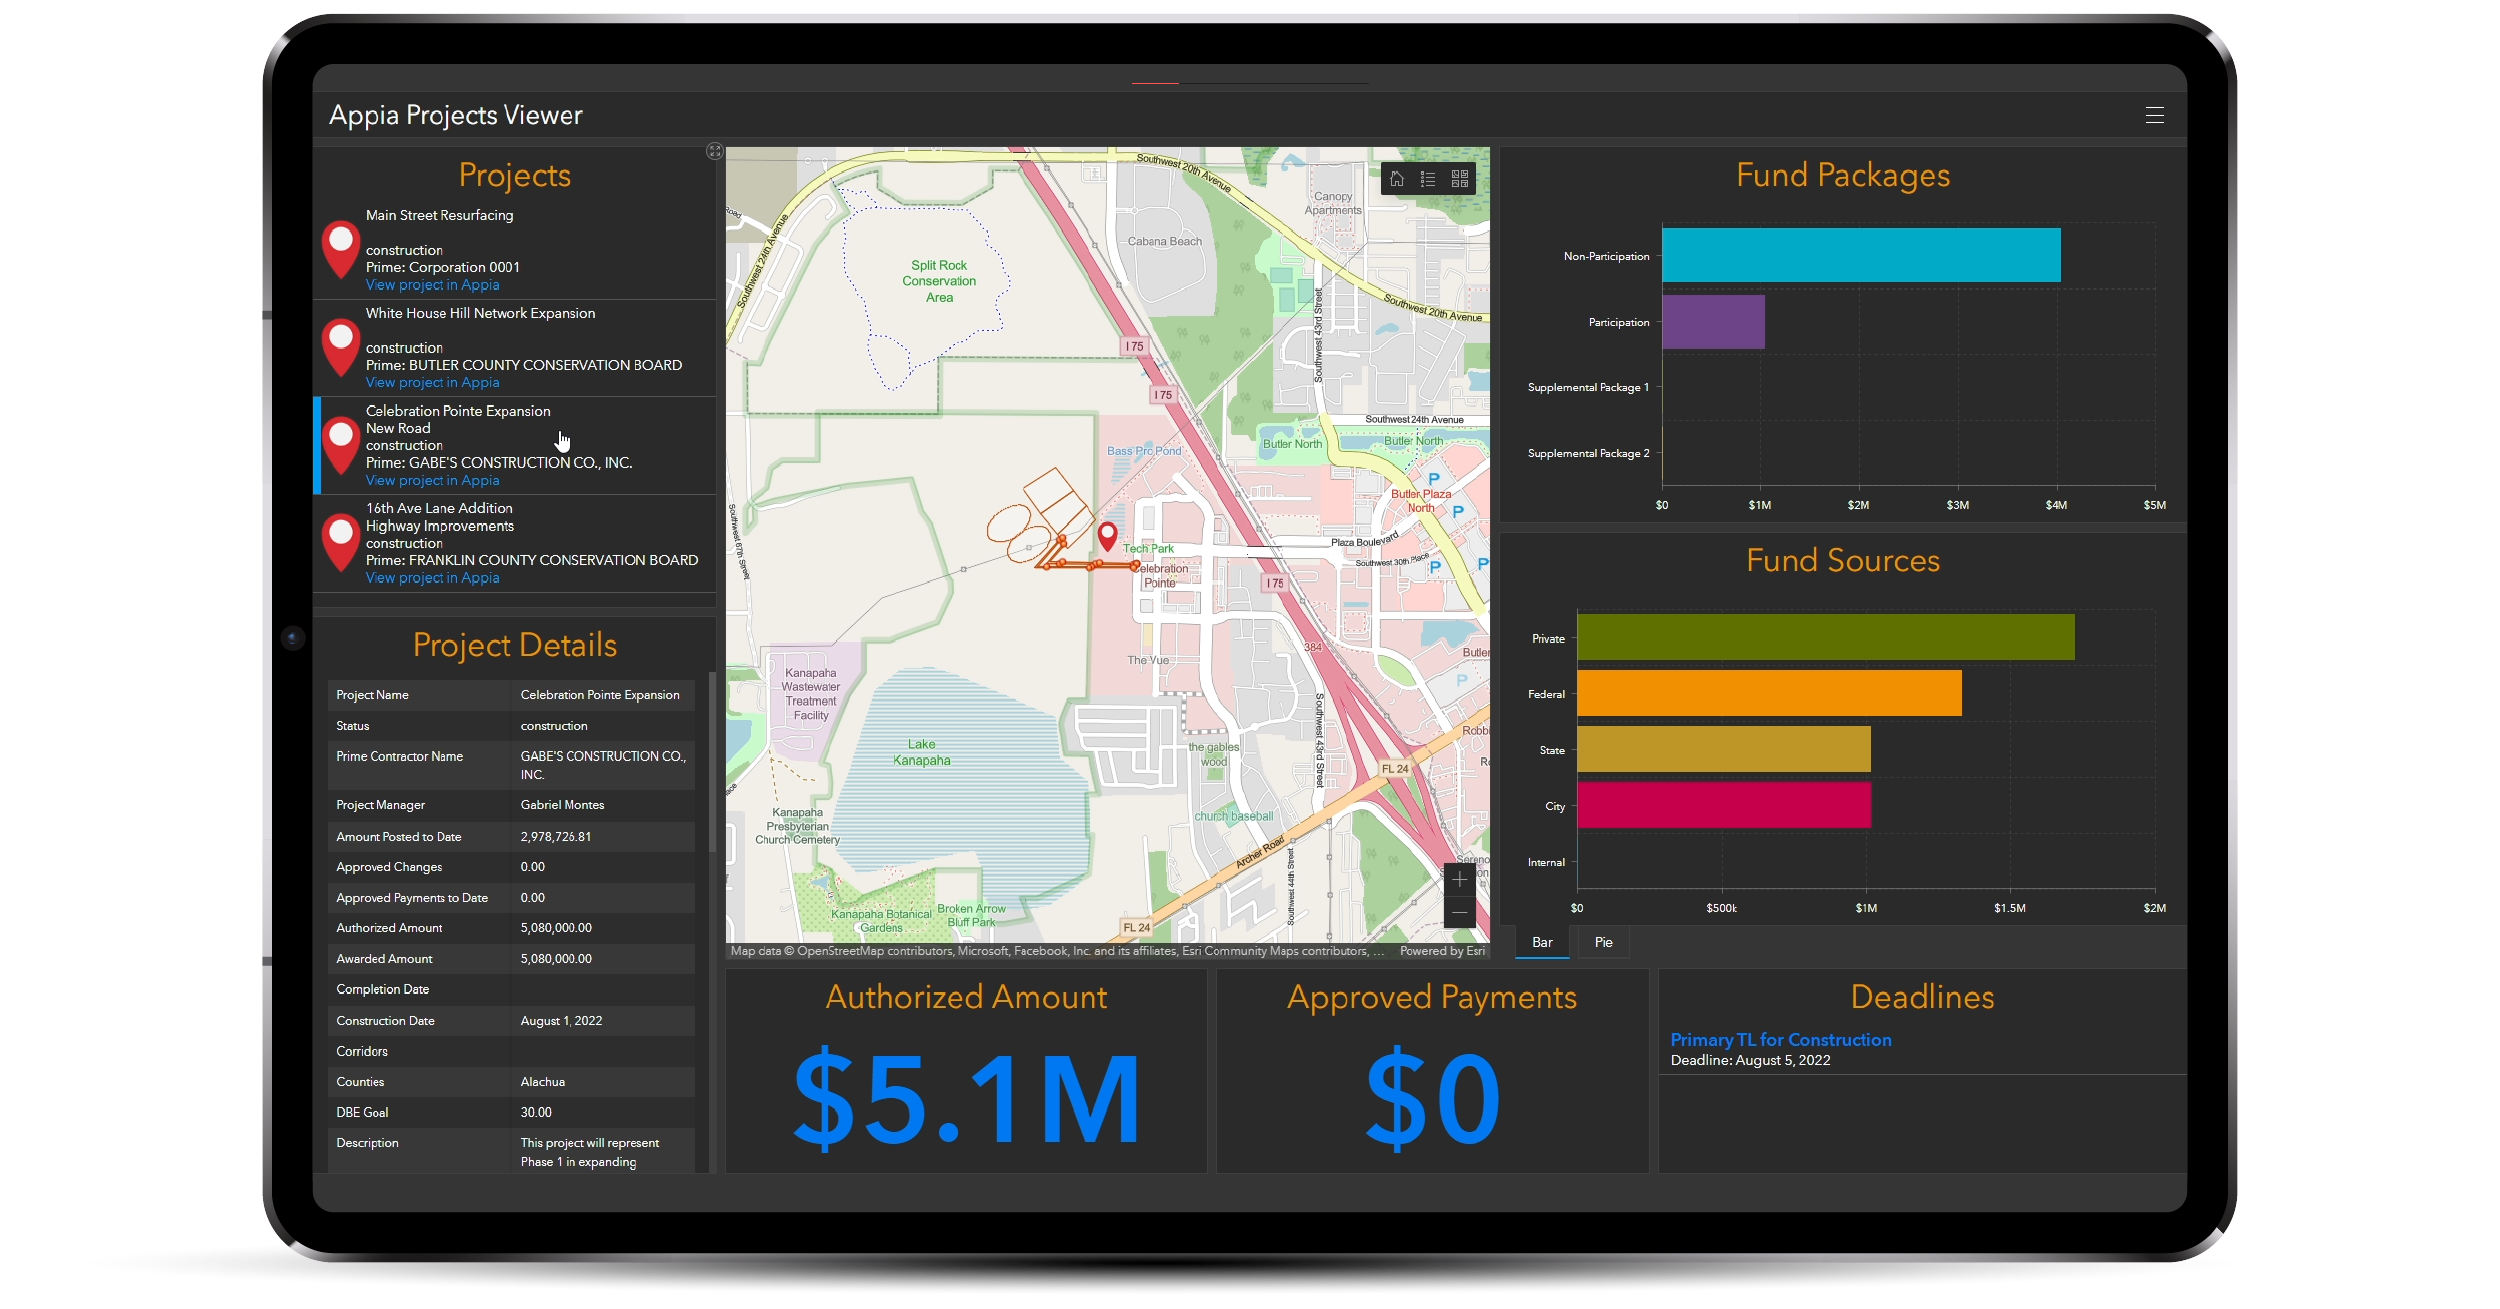The height and width of the screenshot is (1309, 2500).
Task: Click the red project marker on map
Action: tap(1107, 535)
